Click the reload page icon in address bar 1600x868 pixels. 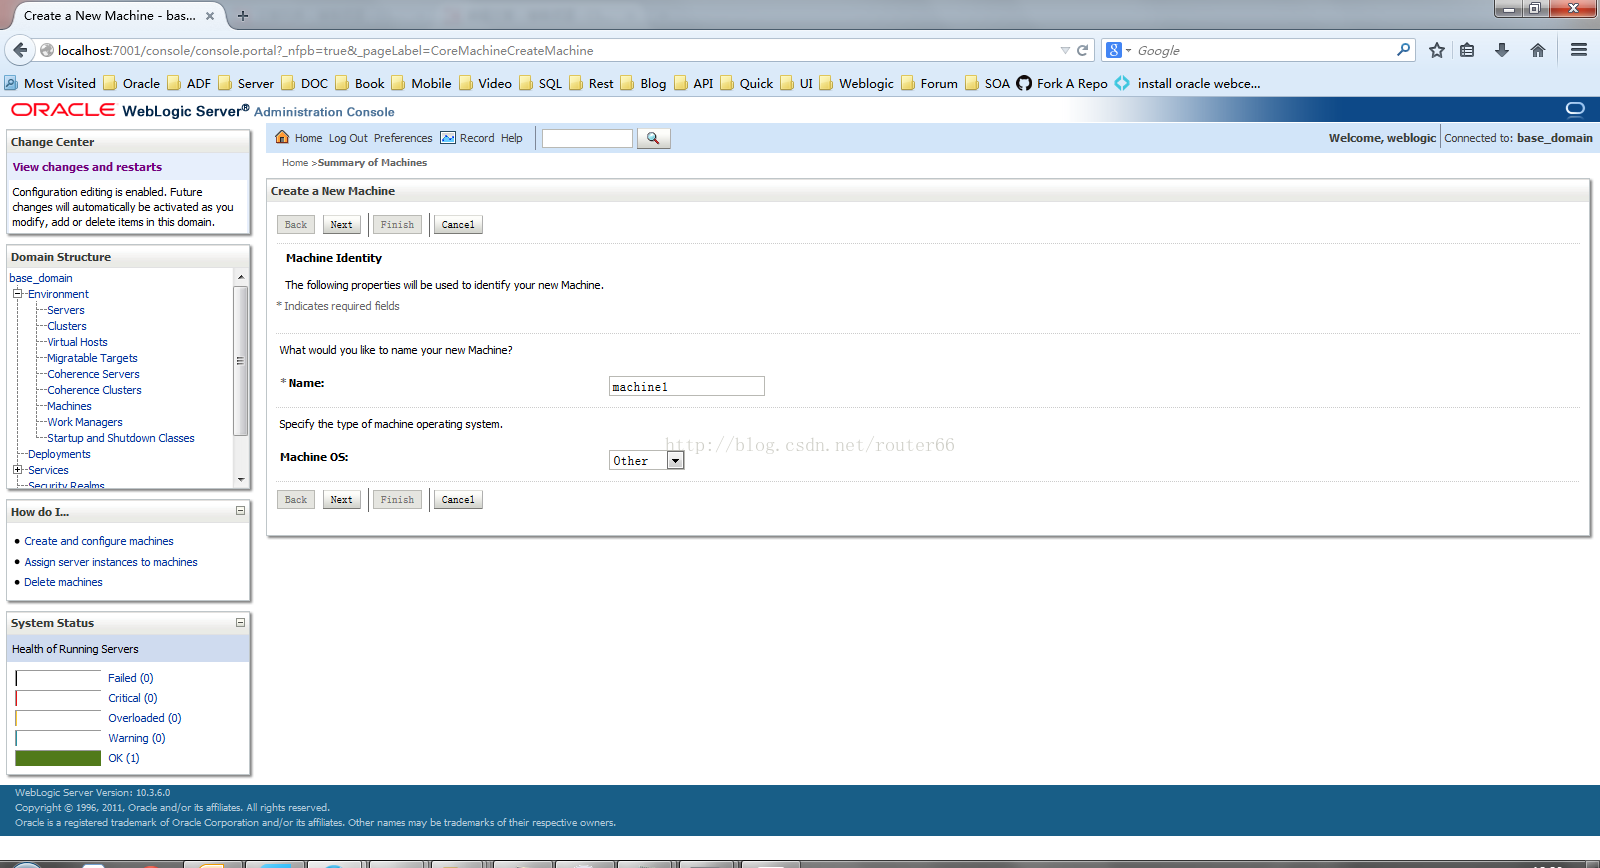(x=1082, y=50)
